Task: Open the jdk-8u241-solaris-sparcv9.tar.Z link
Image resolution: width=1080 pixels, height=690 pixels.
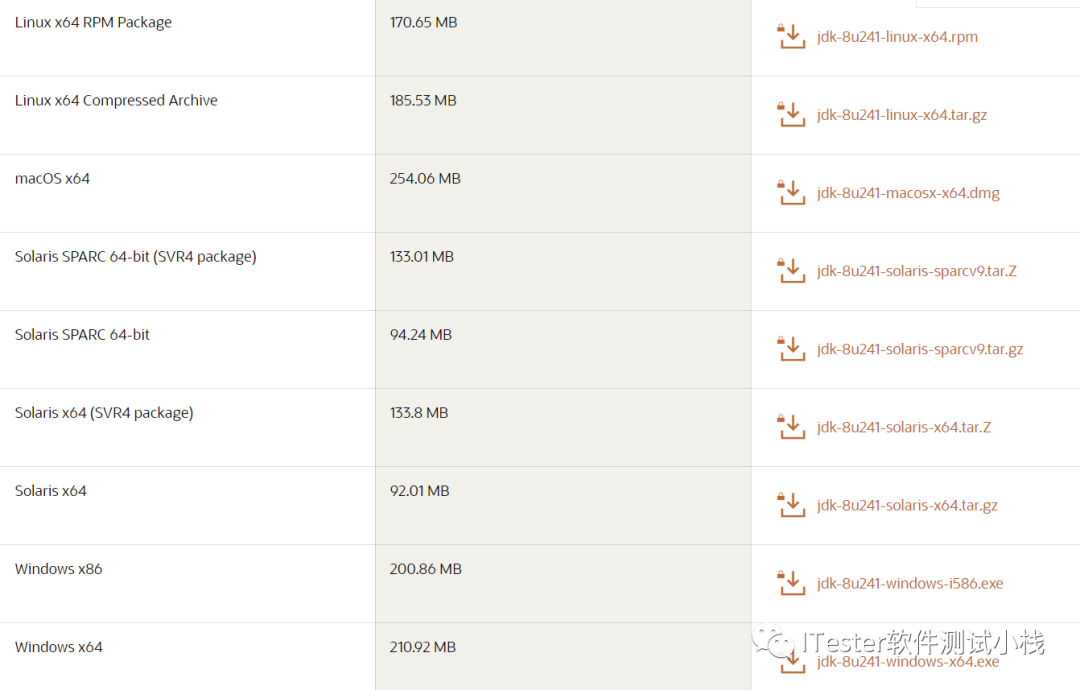Action: point(917,271)
